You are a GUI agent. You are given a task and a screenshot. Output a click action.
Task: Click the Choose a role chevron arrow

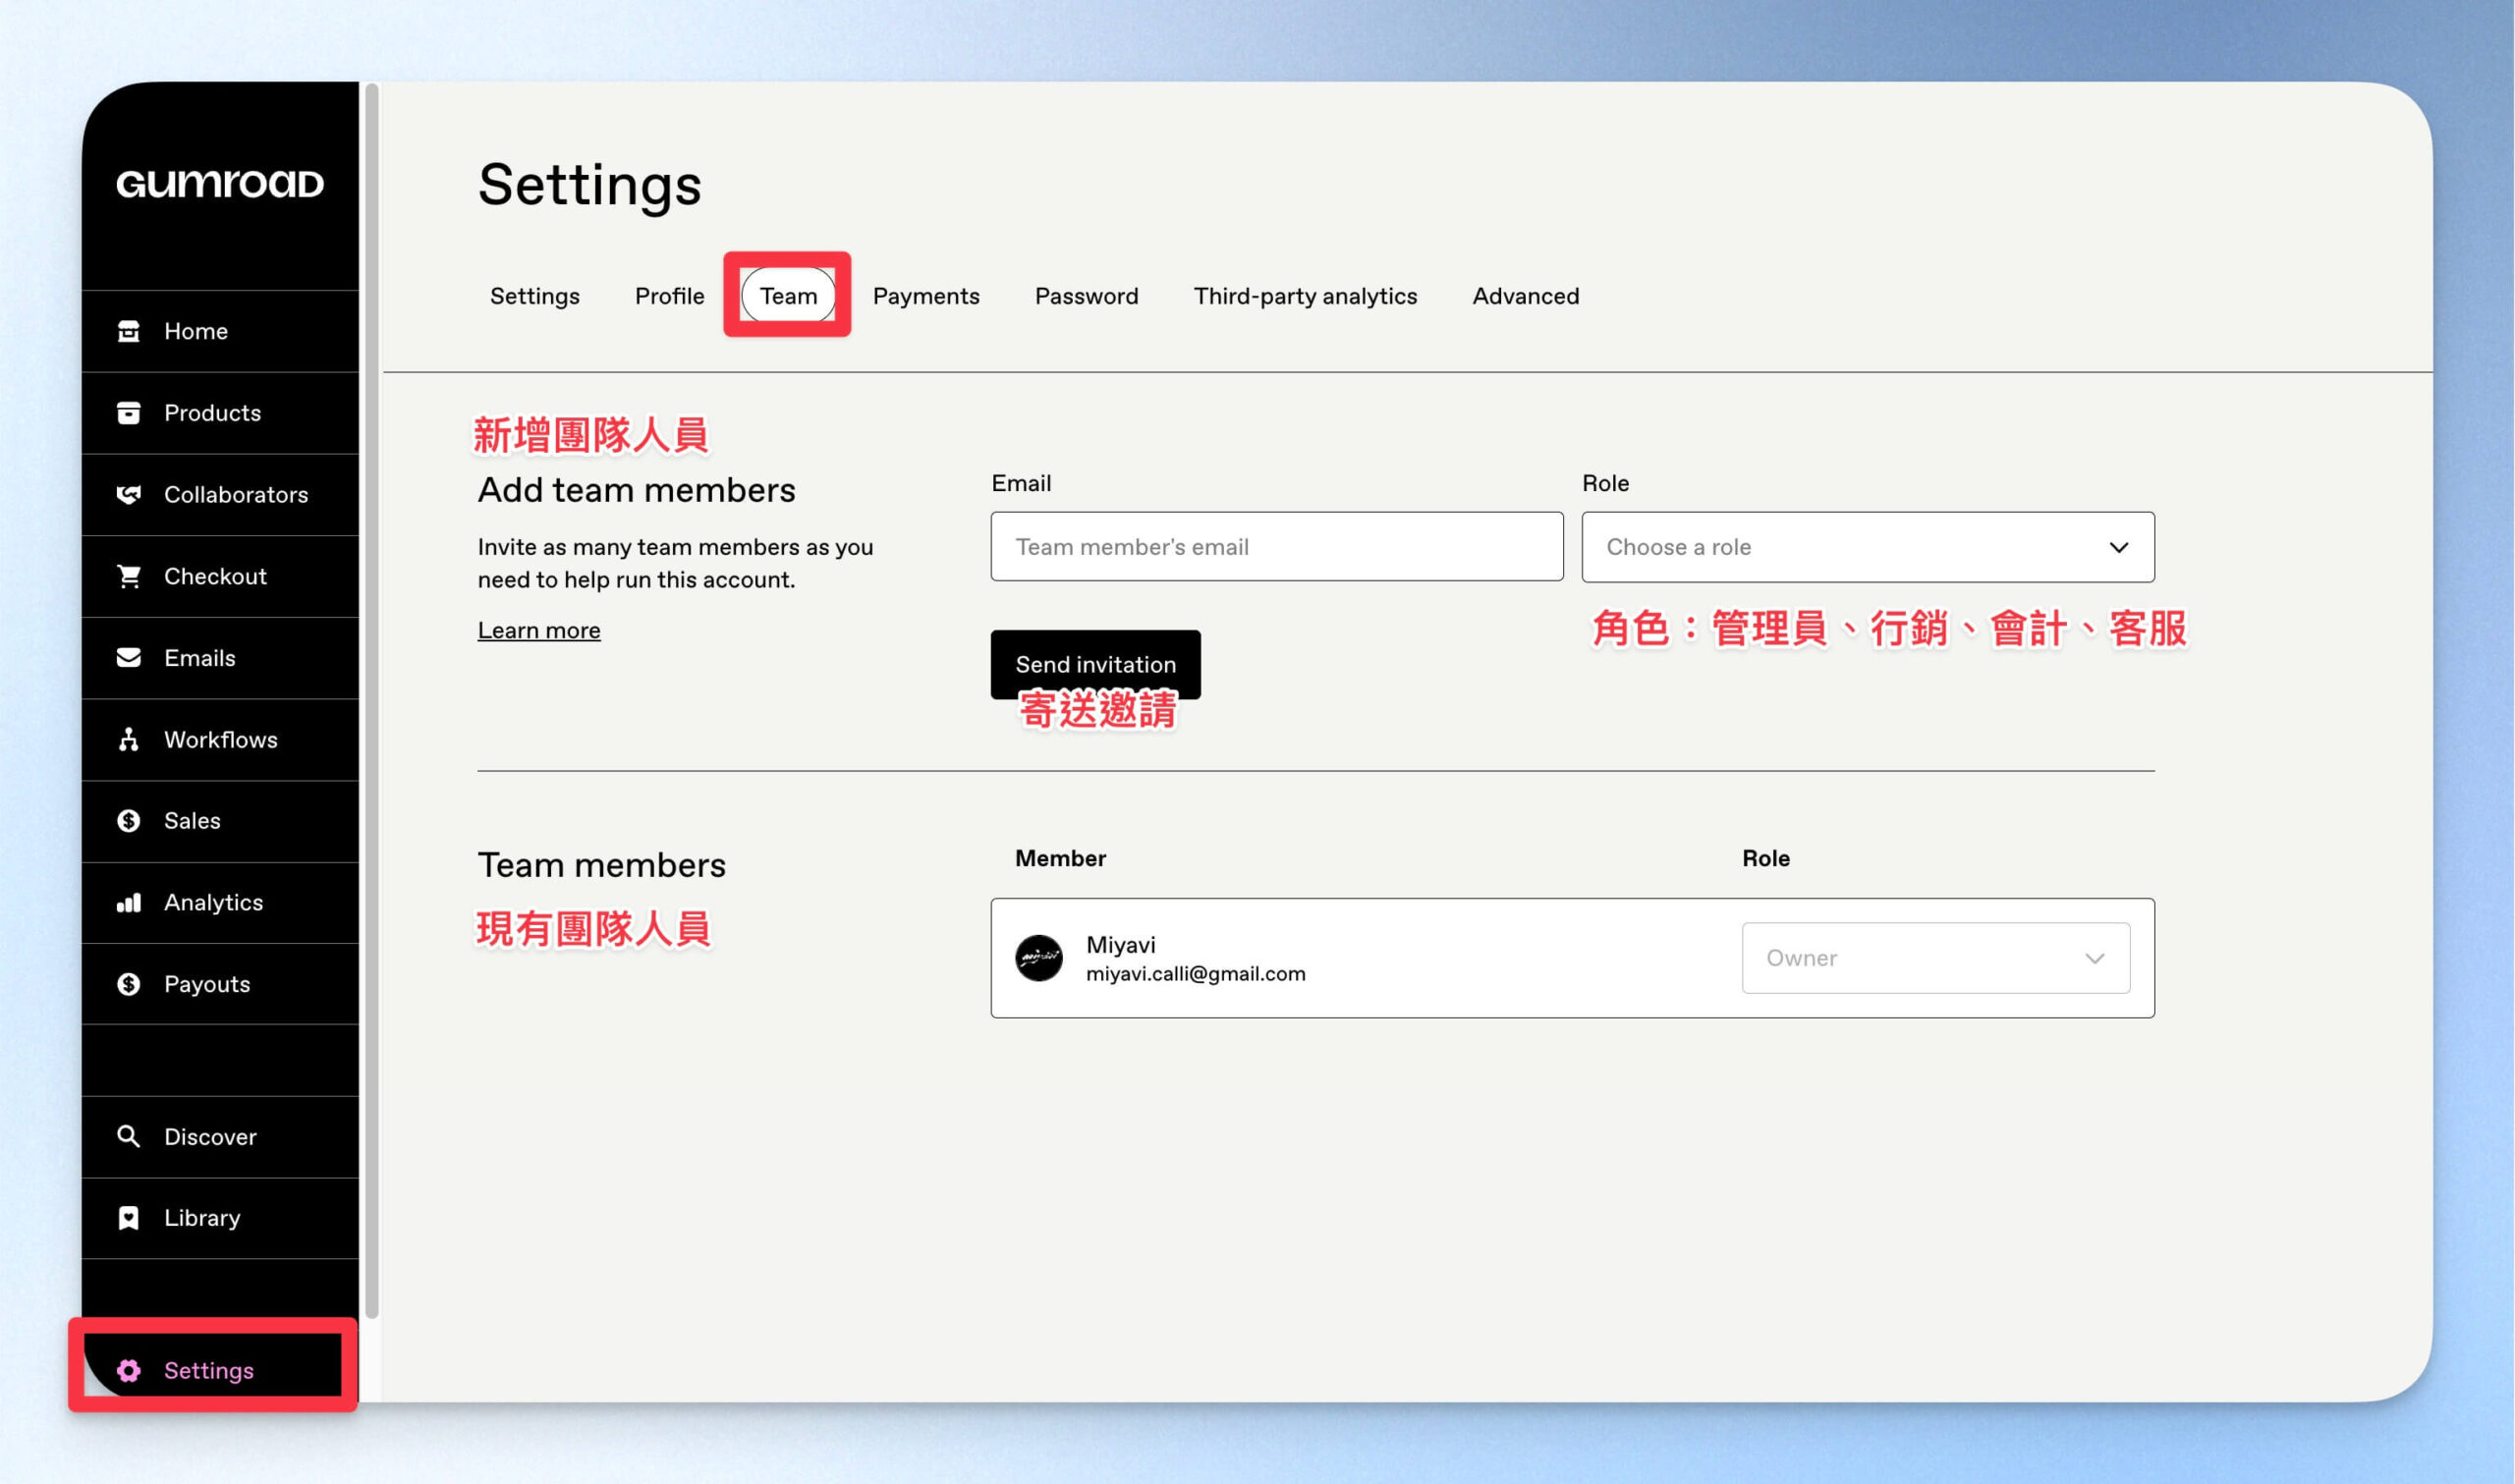(x=2118, y=548)
